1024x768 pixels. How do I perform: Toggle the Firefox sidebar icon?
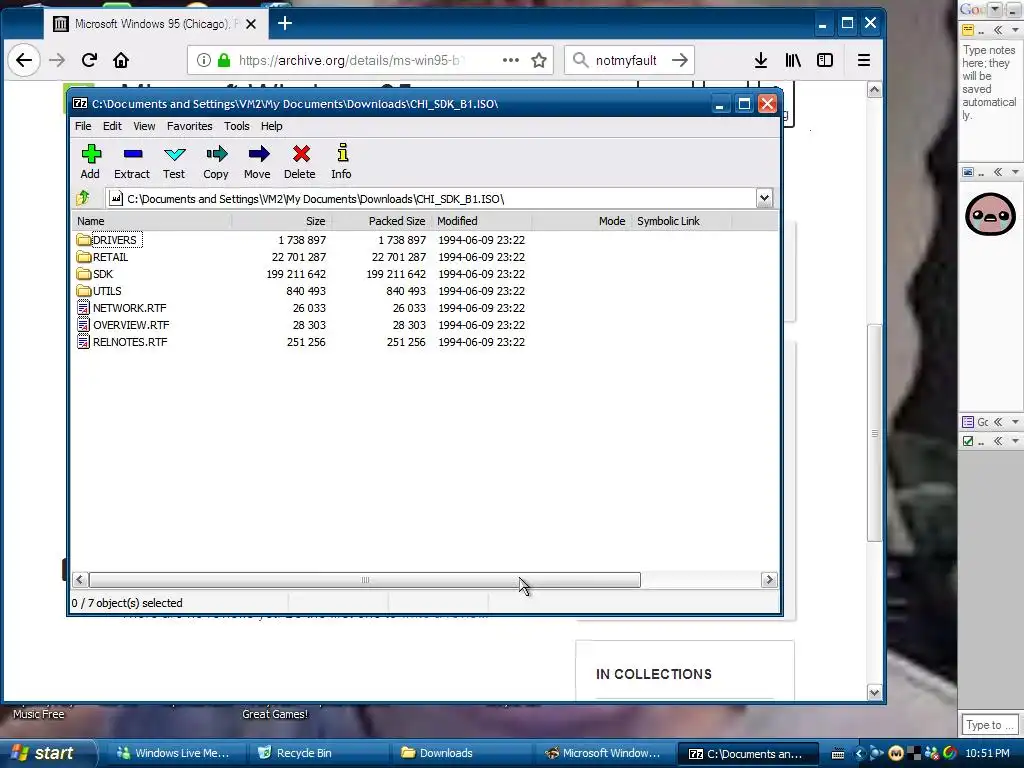click(x=825, y=60)
